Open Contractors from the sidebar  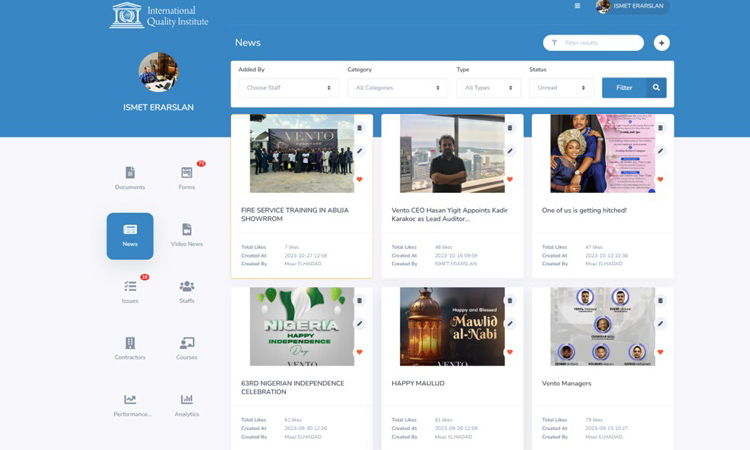130,345
